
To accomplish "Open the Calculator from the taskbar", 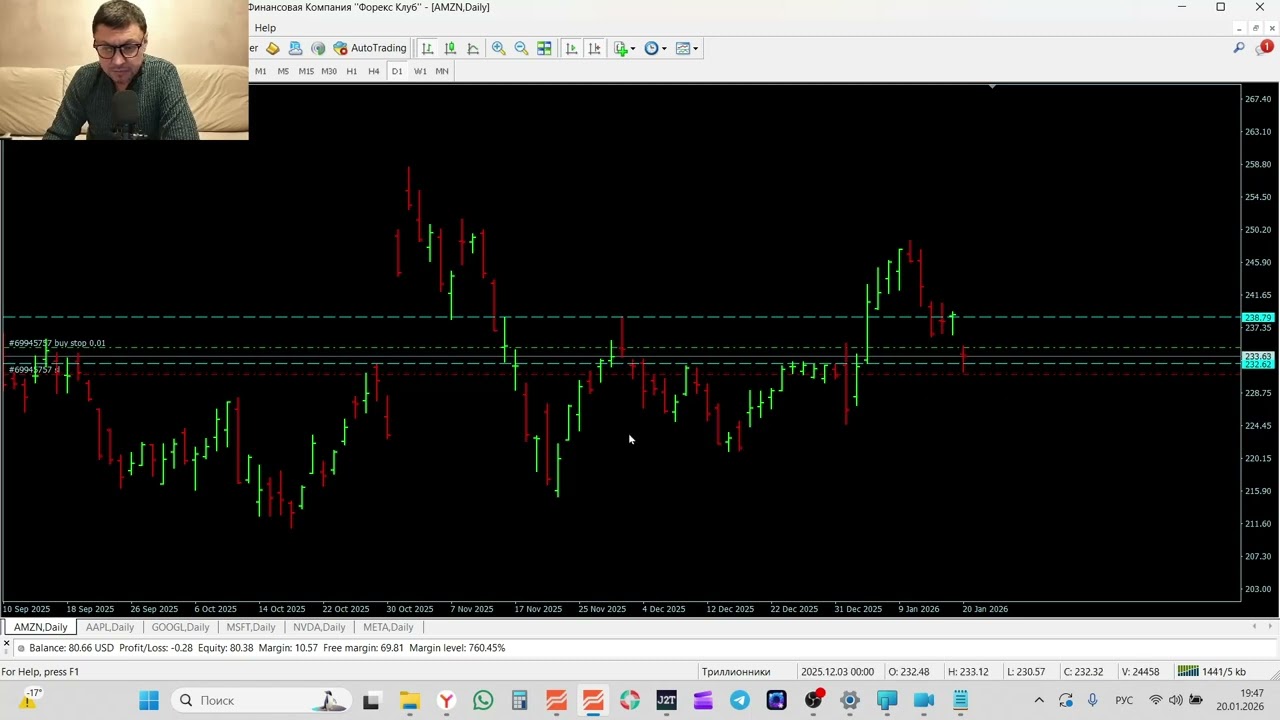I will tap(520, 700).
